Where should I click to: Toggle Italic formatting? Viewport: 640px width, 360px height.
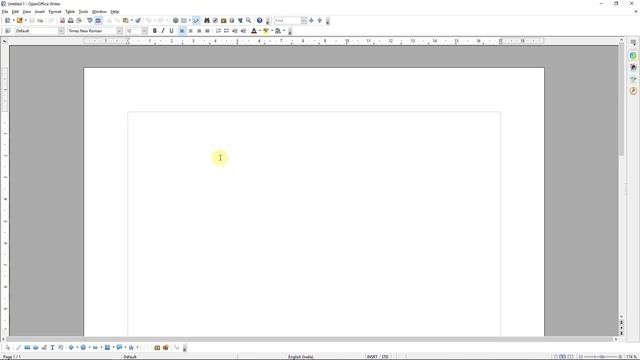163,31
